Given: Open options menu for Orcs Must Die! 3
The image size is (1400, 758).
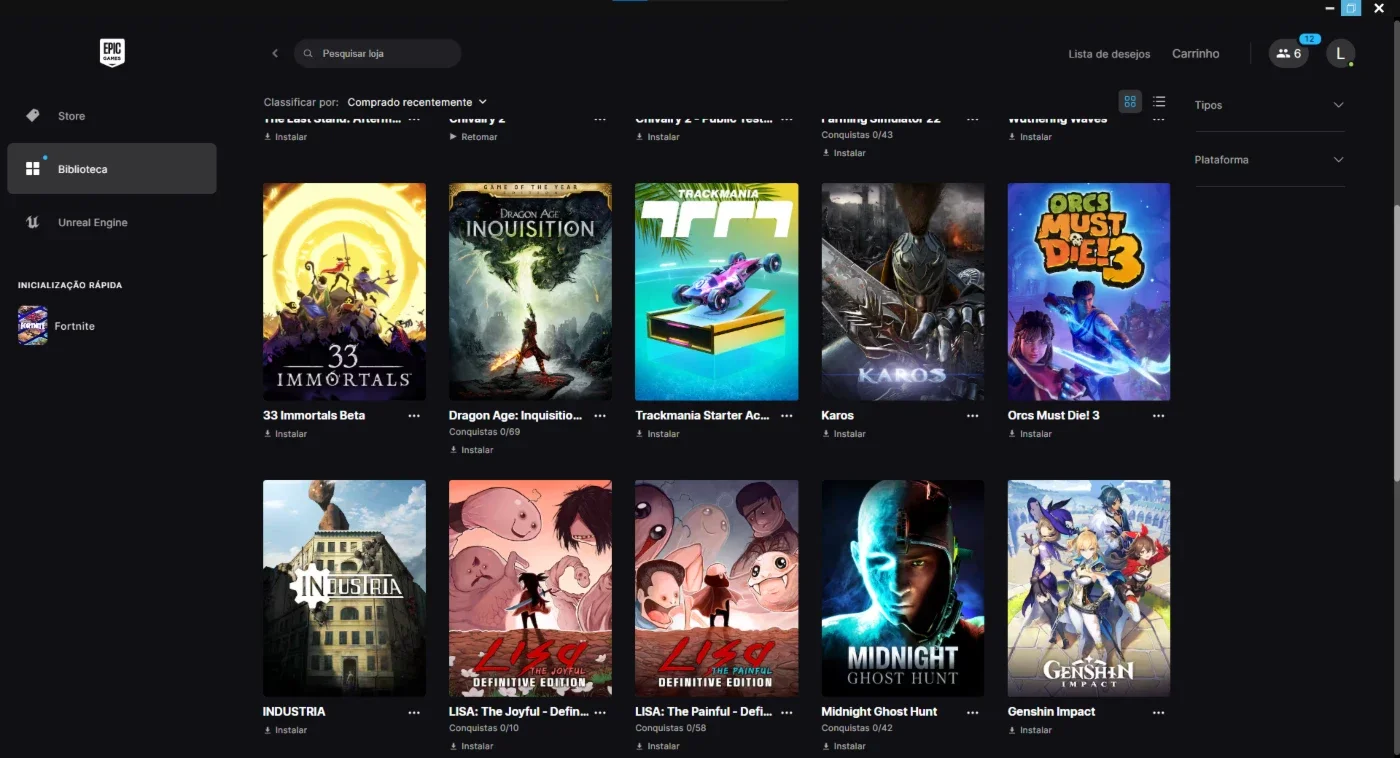Looking at the screenshot, I should 1159,416.
